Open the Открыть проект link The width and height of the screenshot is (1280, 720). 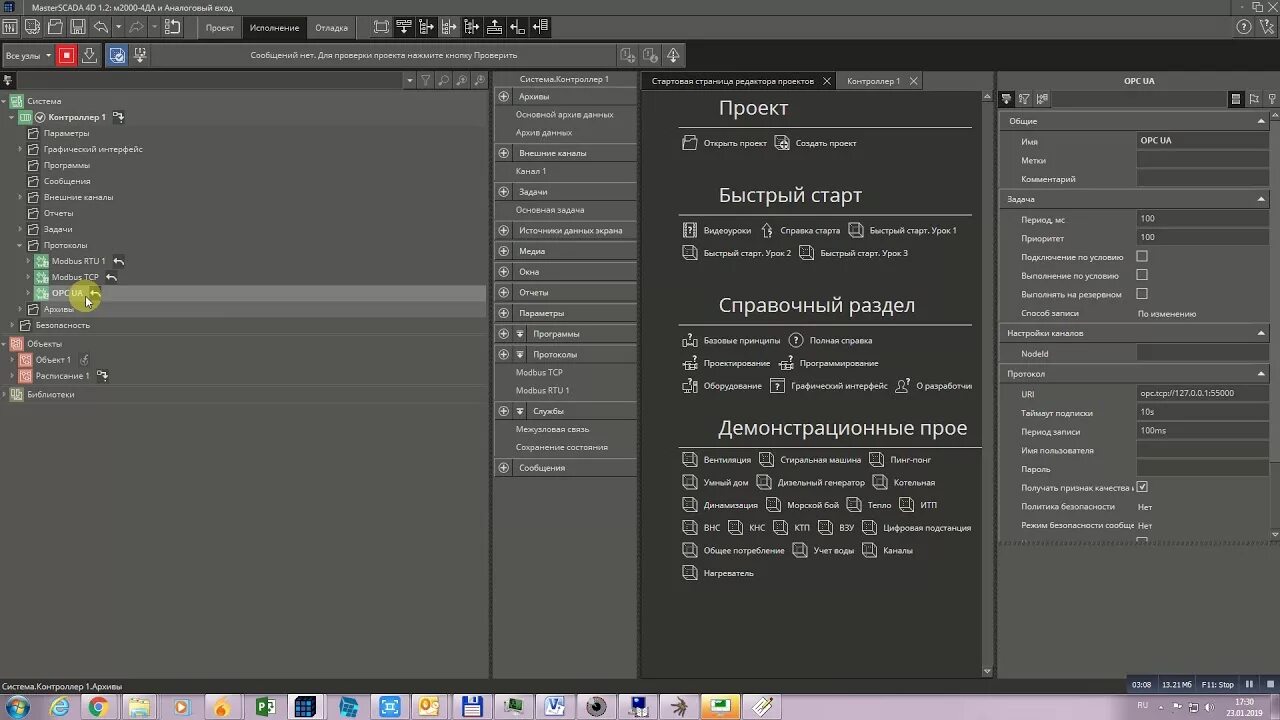pyautogui.click(x=735, y=143)
